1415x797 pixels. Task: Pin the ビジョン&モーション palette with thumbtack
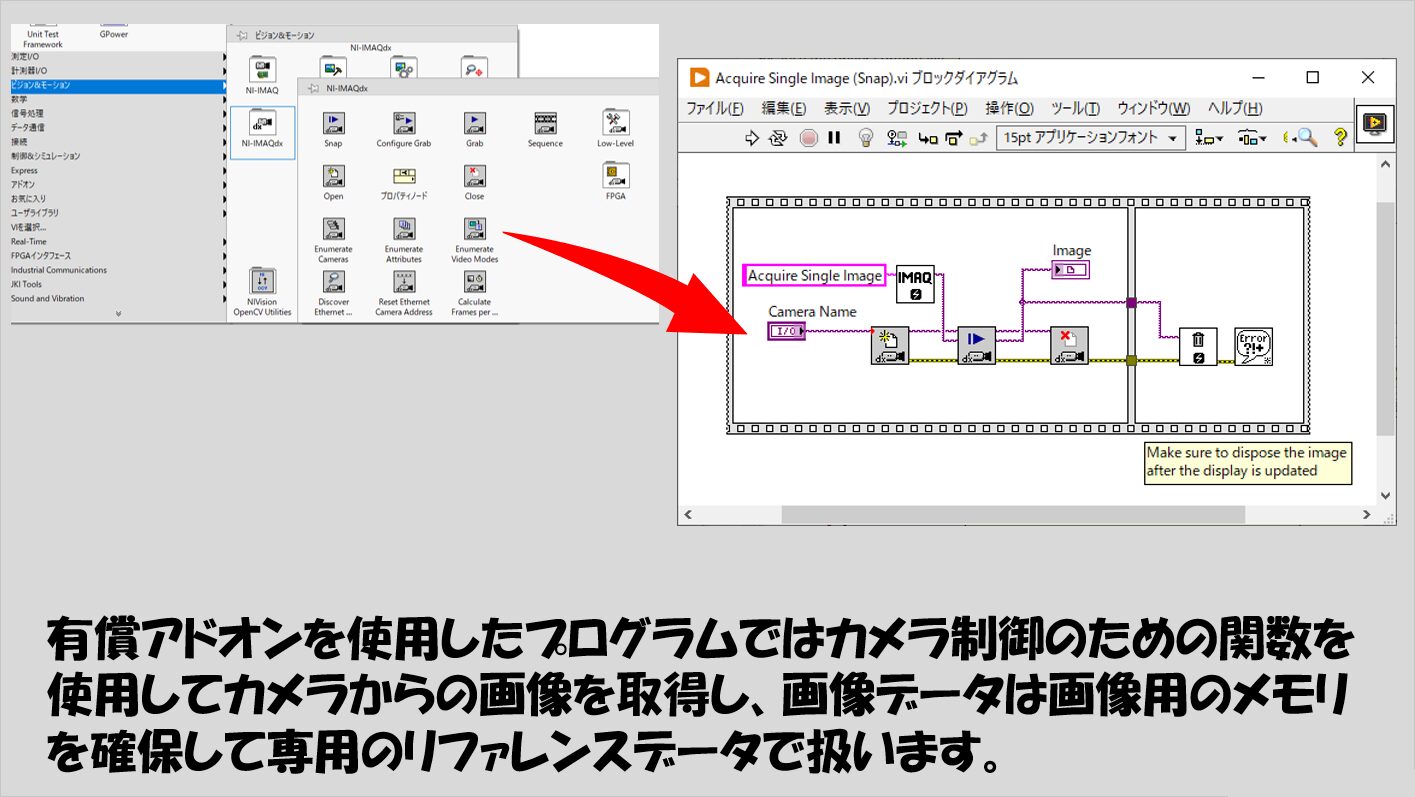tap(240, 34)
